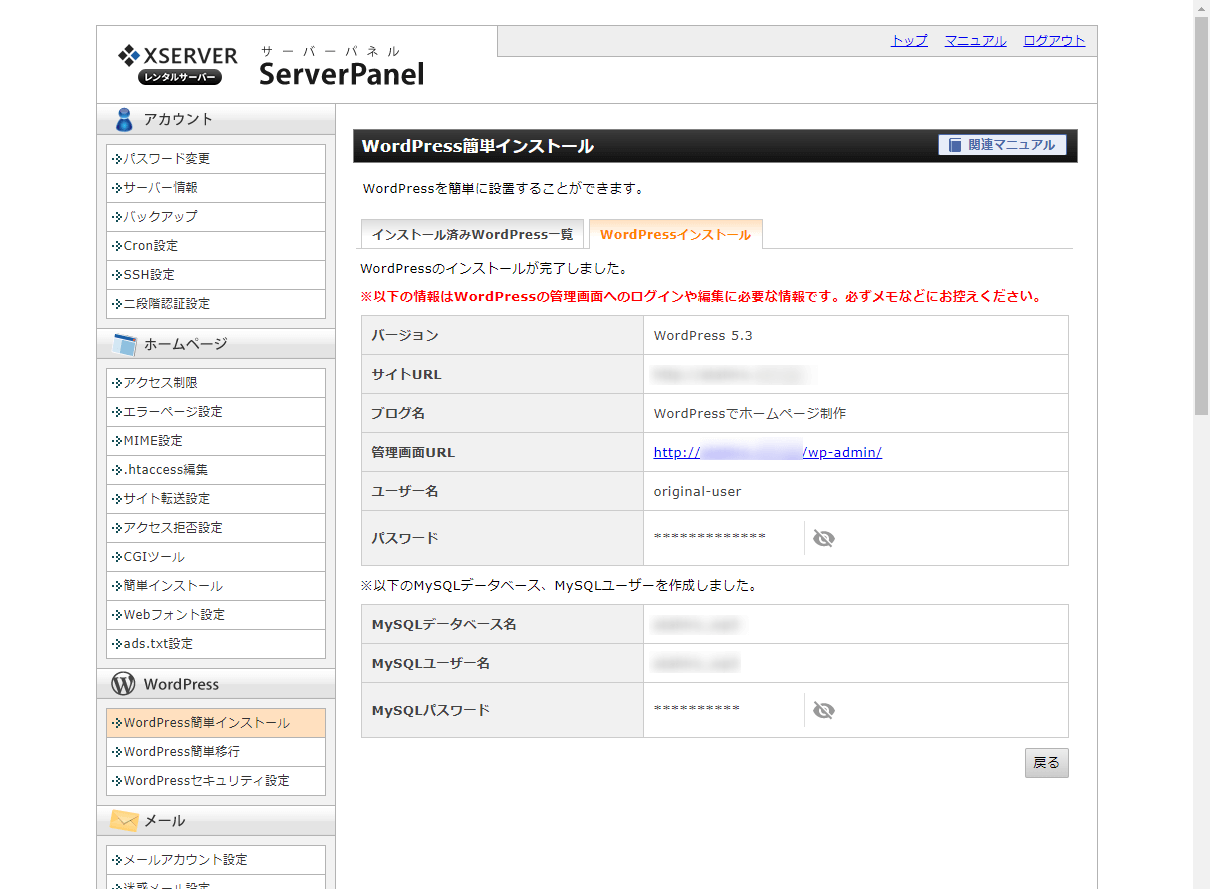Open サーバー情報 in sidebar
1210x889 pixels.
216,188
